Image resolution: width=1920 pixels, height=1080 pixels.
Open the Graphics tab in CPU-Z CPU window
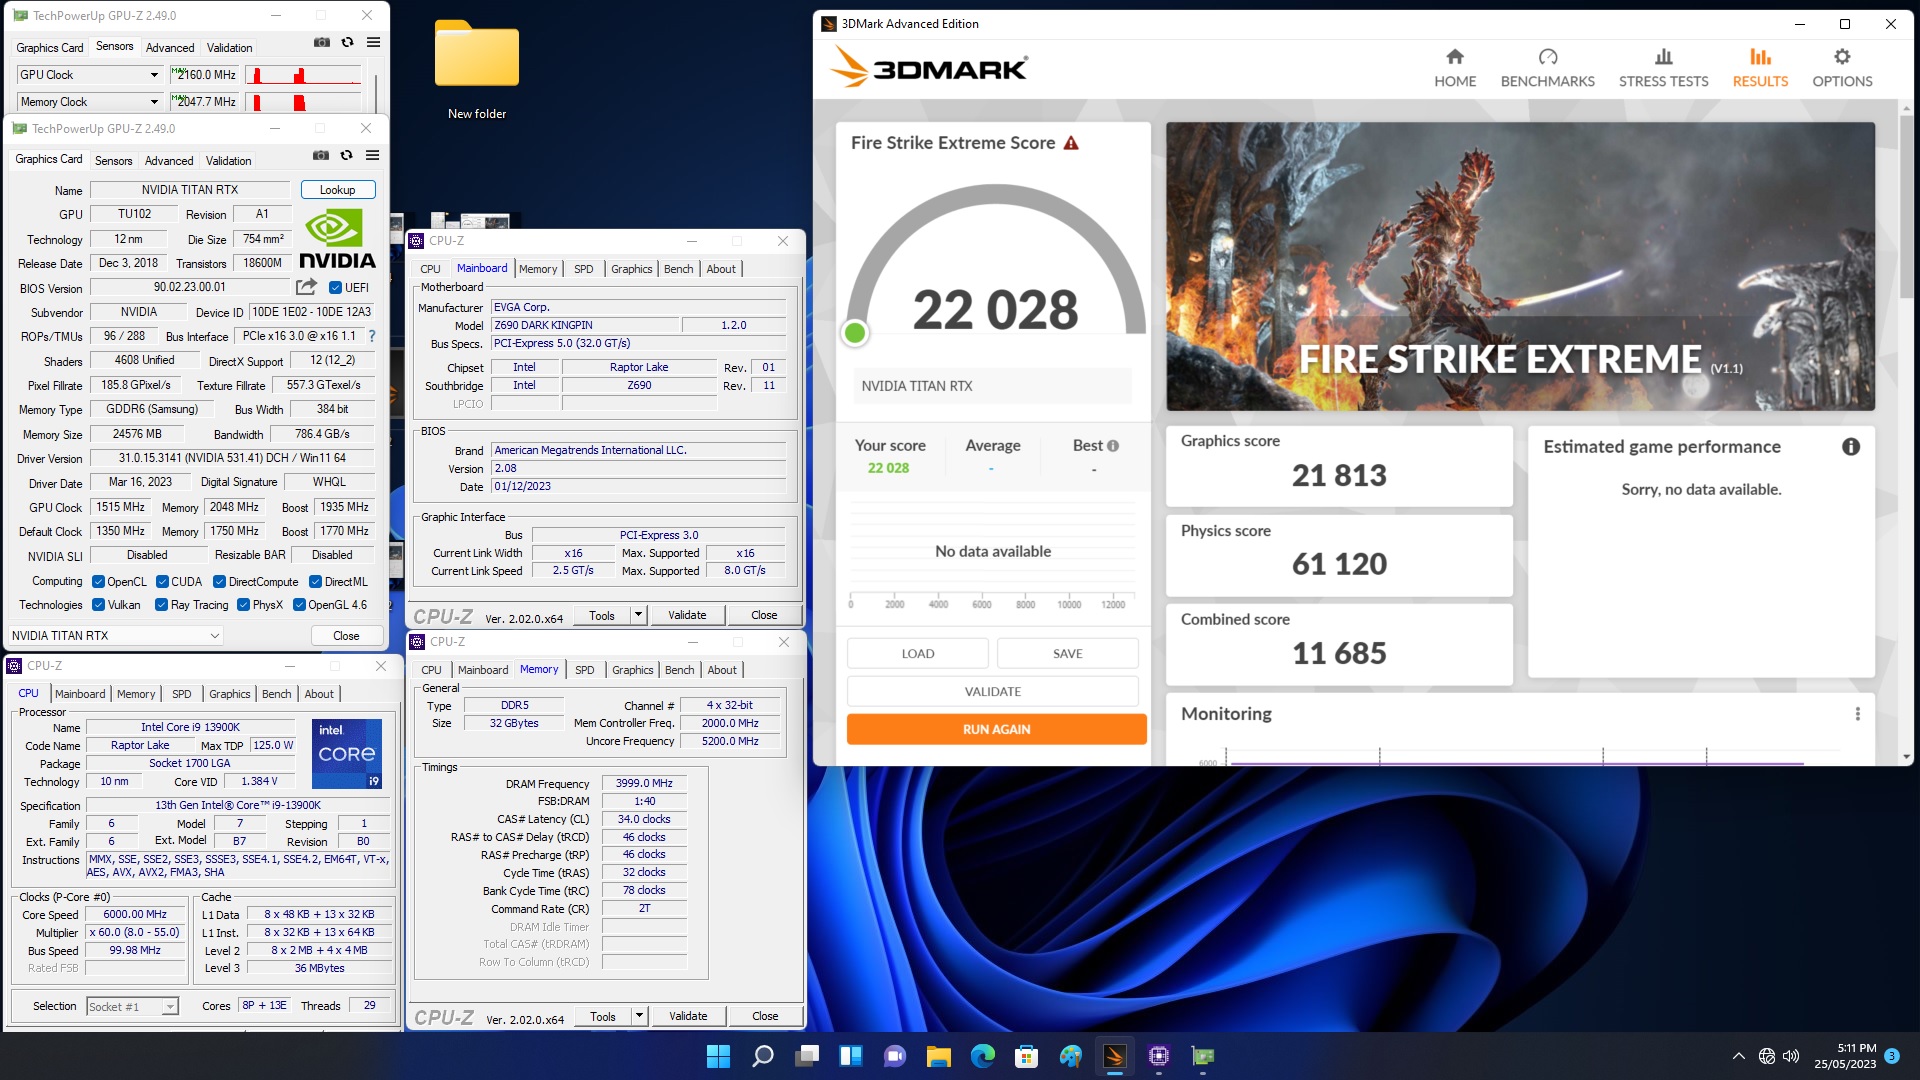[x=230, y=694]
